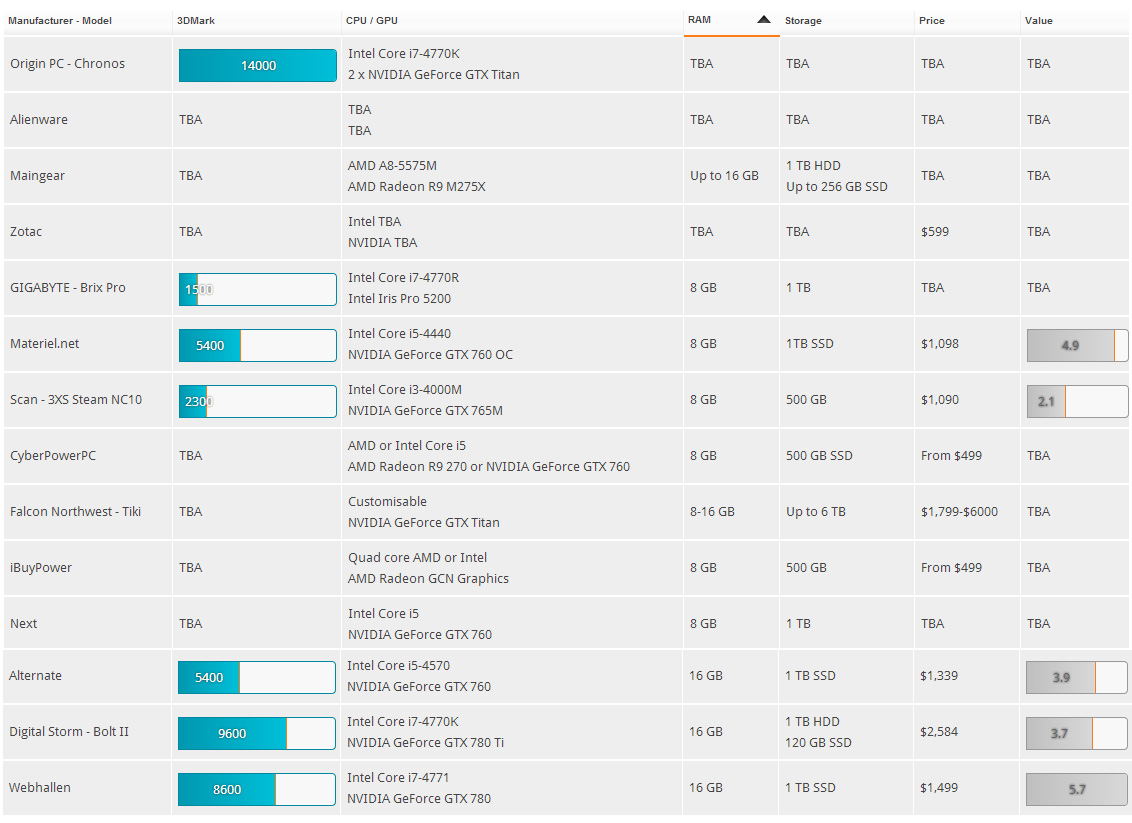Click the 4.9 value bar for Materiel.net
1132x823 pixels.
point(1077,346)
